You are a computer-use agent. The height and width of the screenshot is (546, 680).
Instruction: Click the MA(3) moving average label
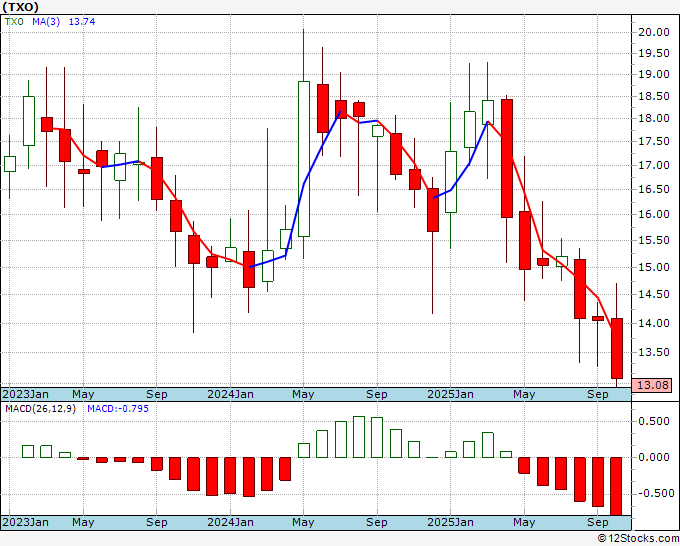(46, 22)
